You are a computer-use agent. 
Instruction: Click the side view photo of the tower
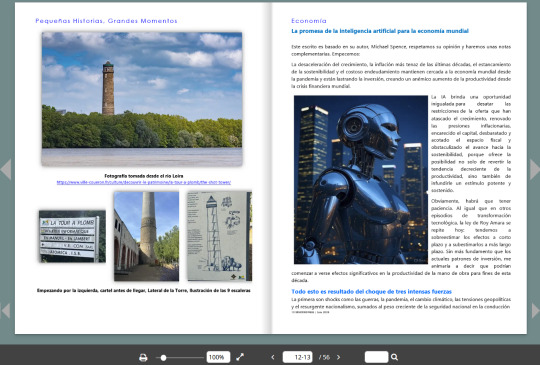pos(146,236)
